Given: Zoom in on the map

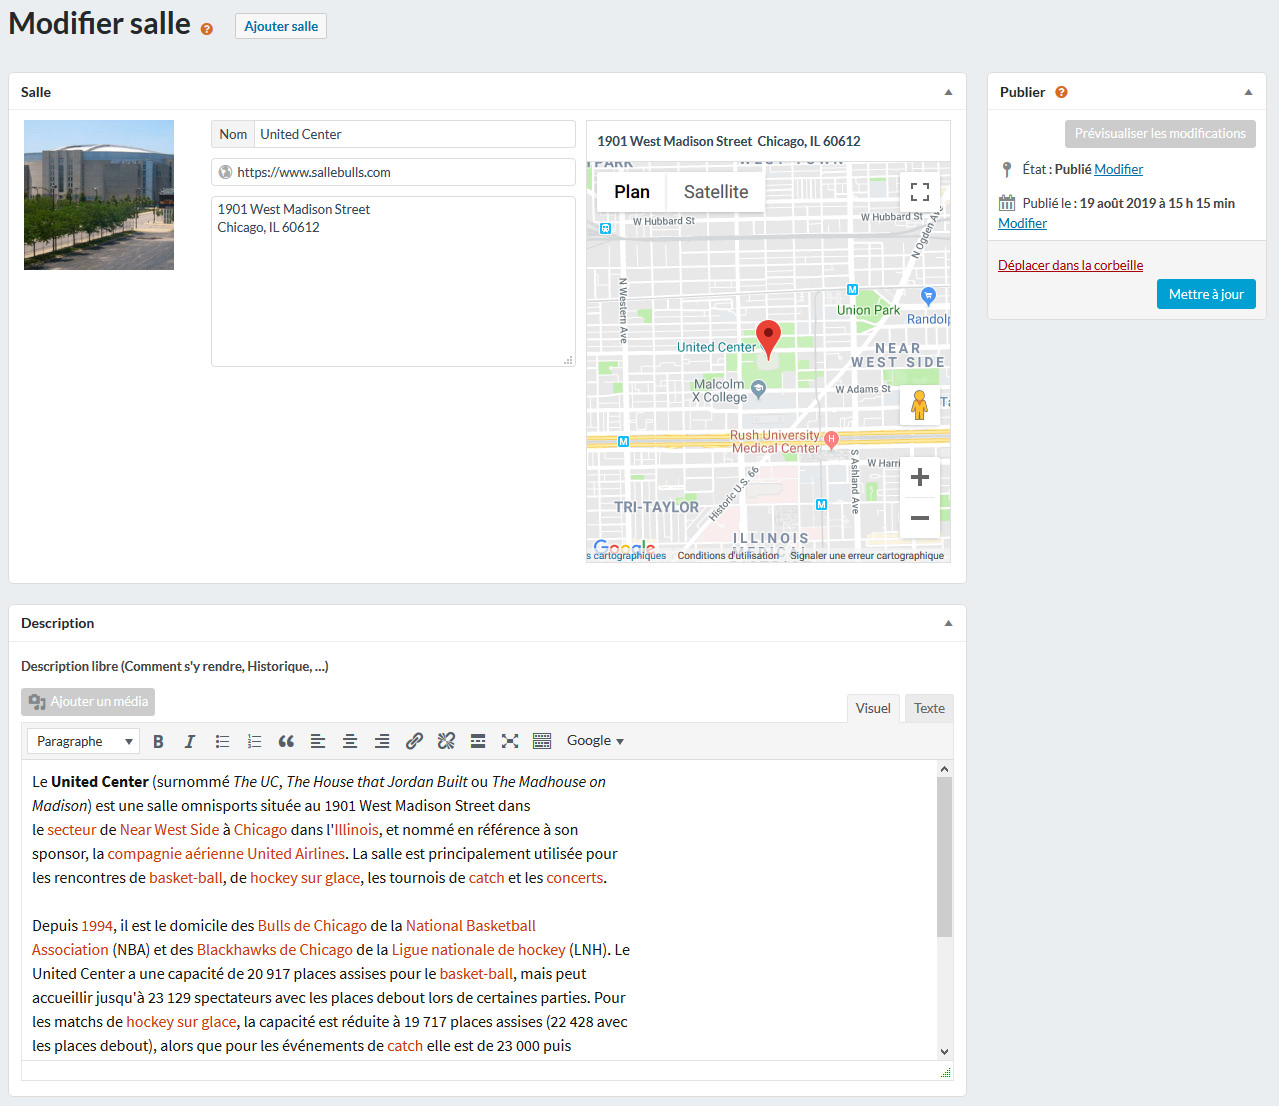Looking at the screenshot, I should (x=920, y=477).
